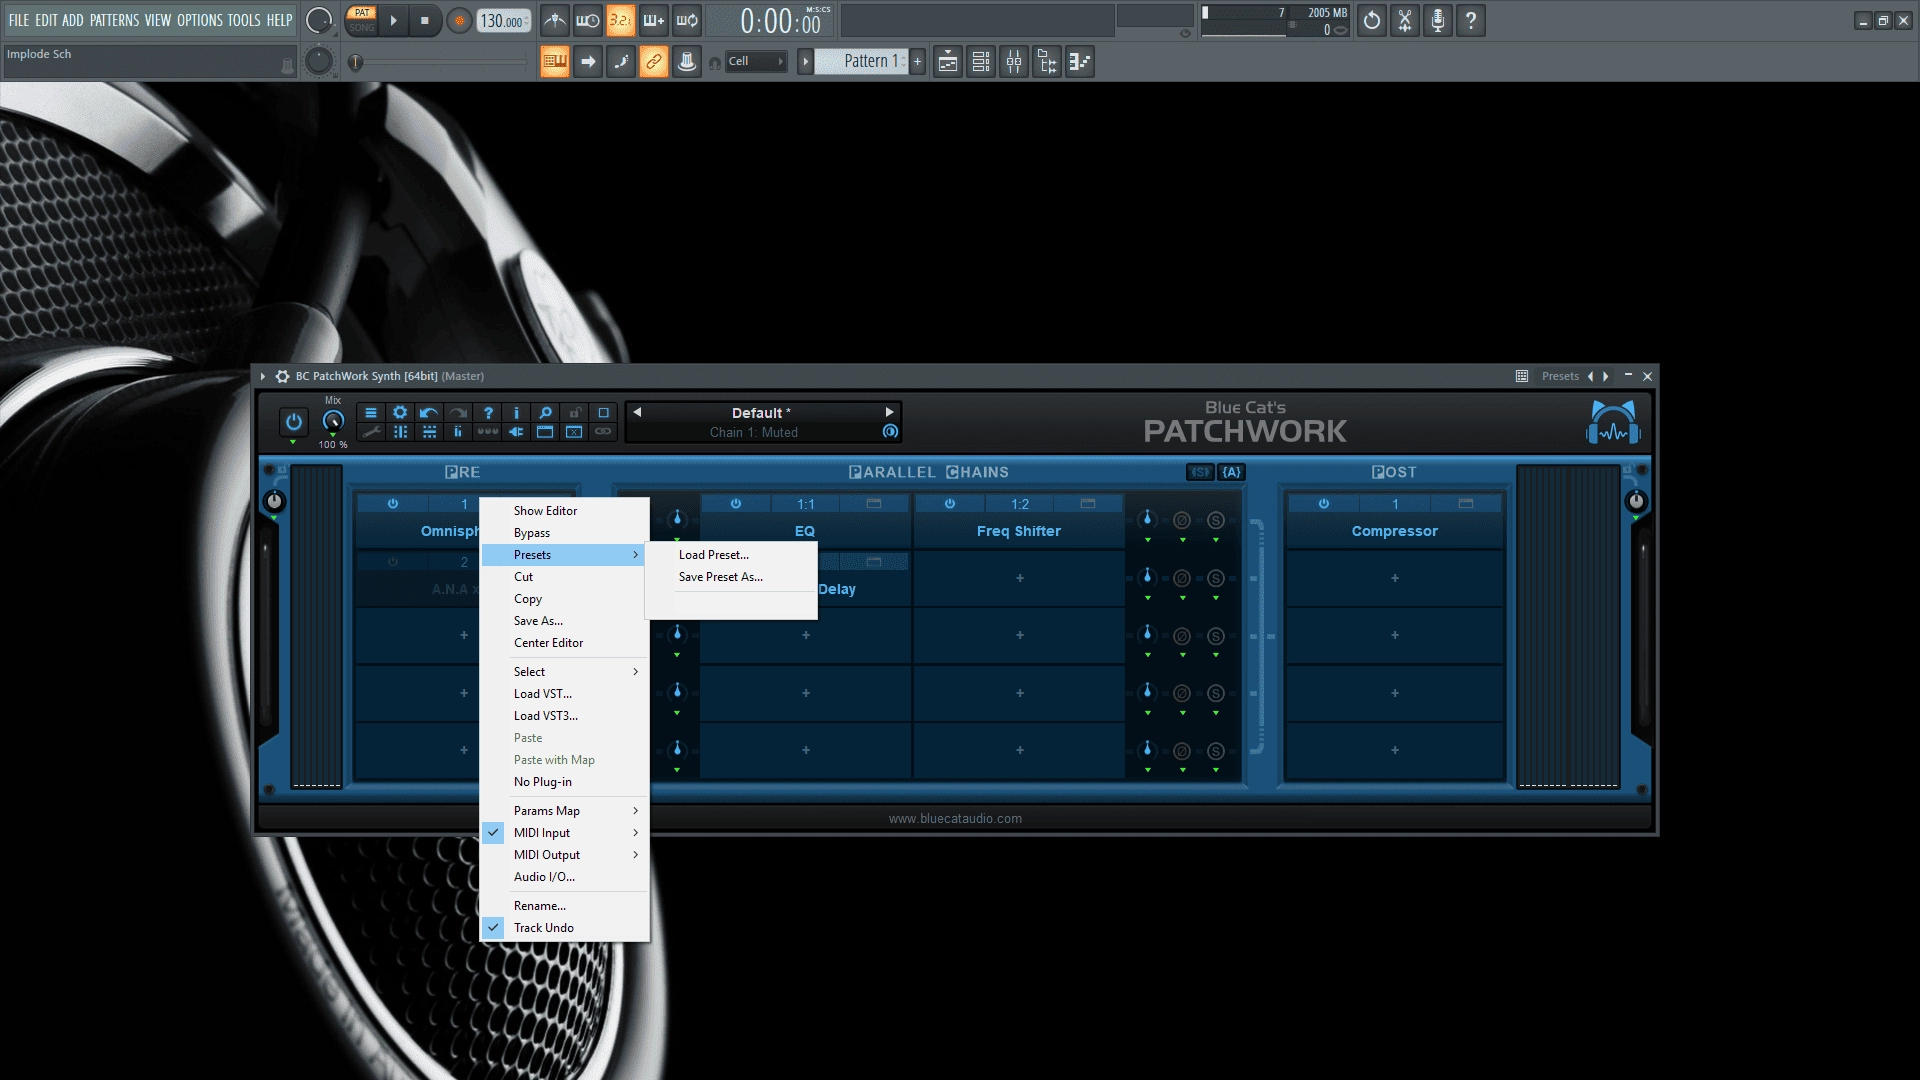
Task: Click the close-all-editors window X icon
Action: pyautogui.click(x=574, y=432)
